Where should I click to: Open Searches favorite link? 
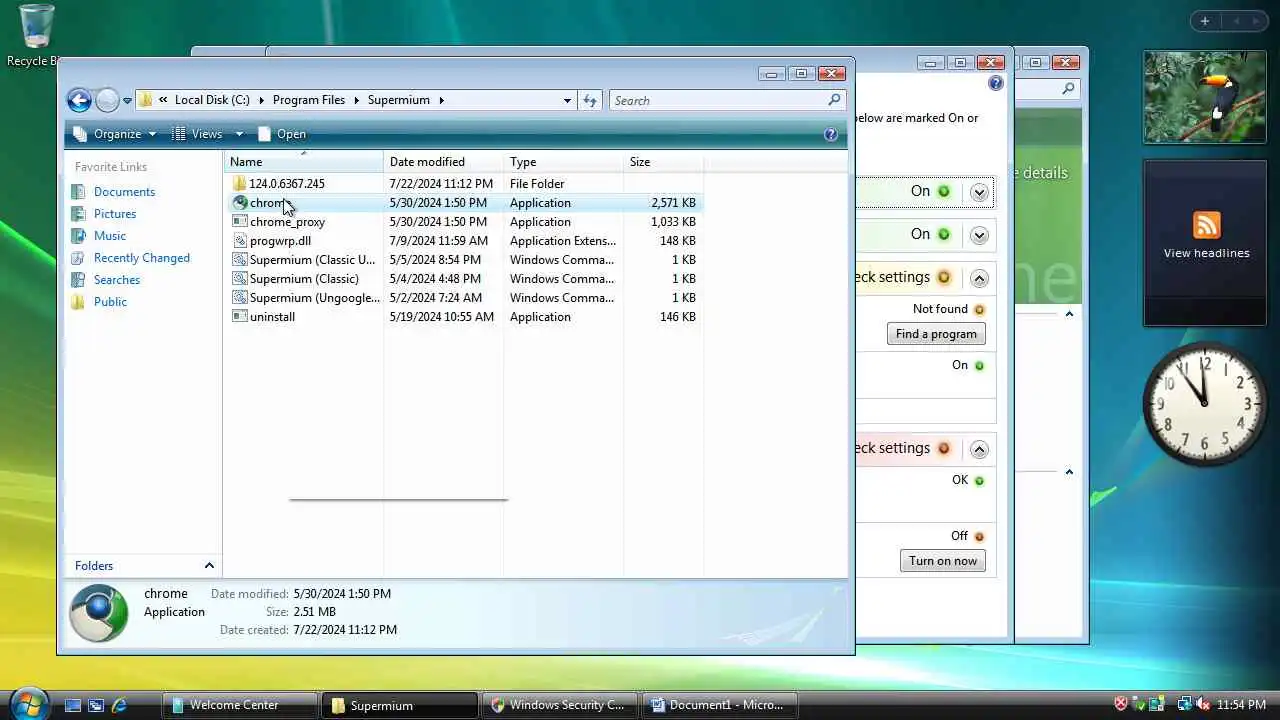[117, 280]
